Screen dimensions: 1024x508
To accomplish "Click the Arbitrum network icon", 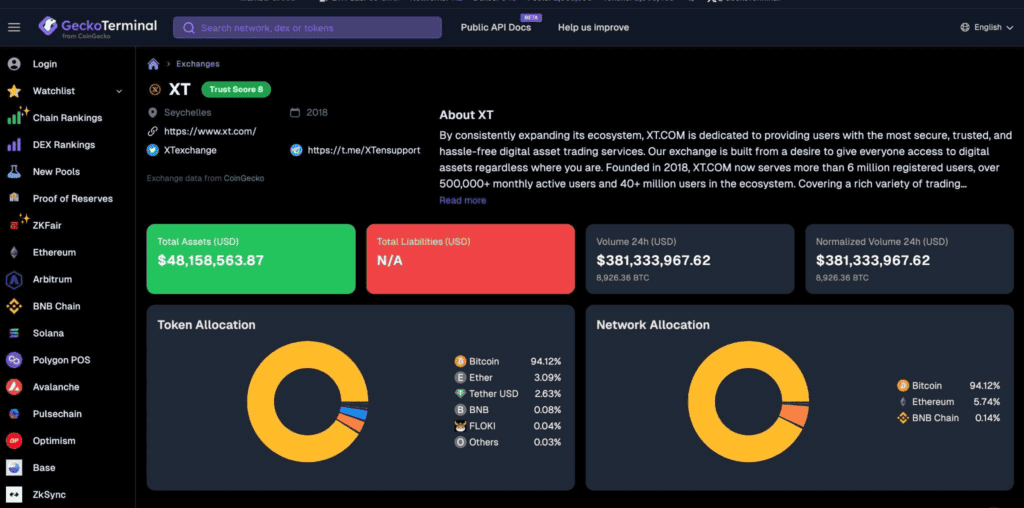I will point(14,279).
